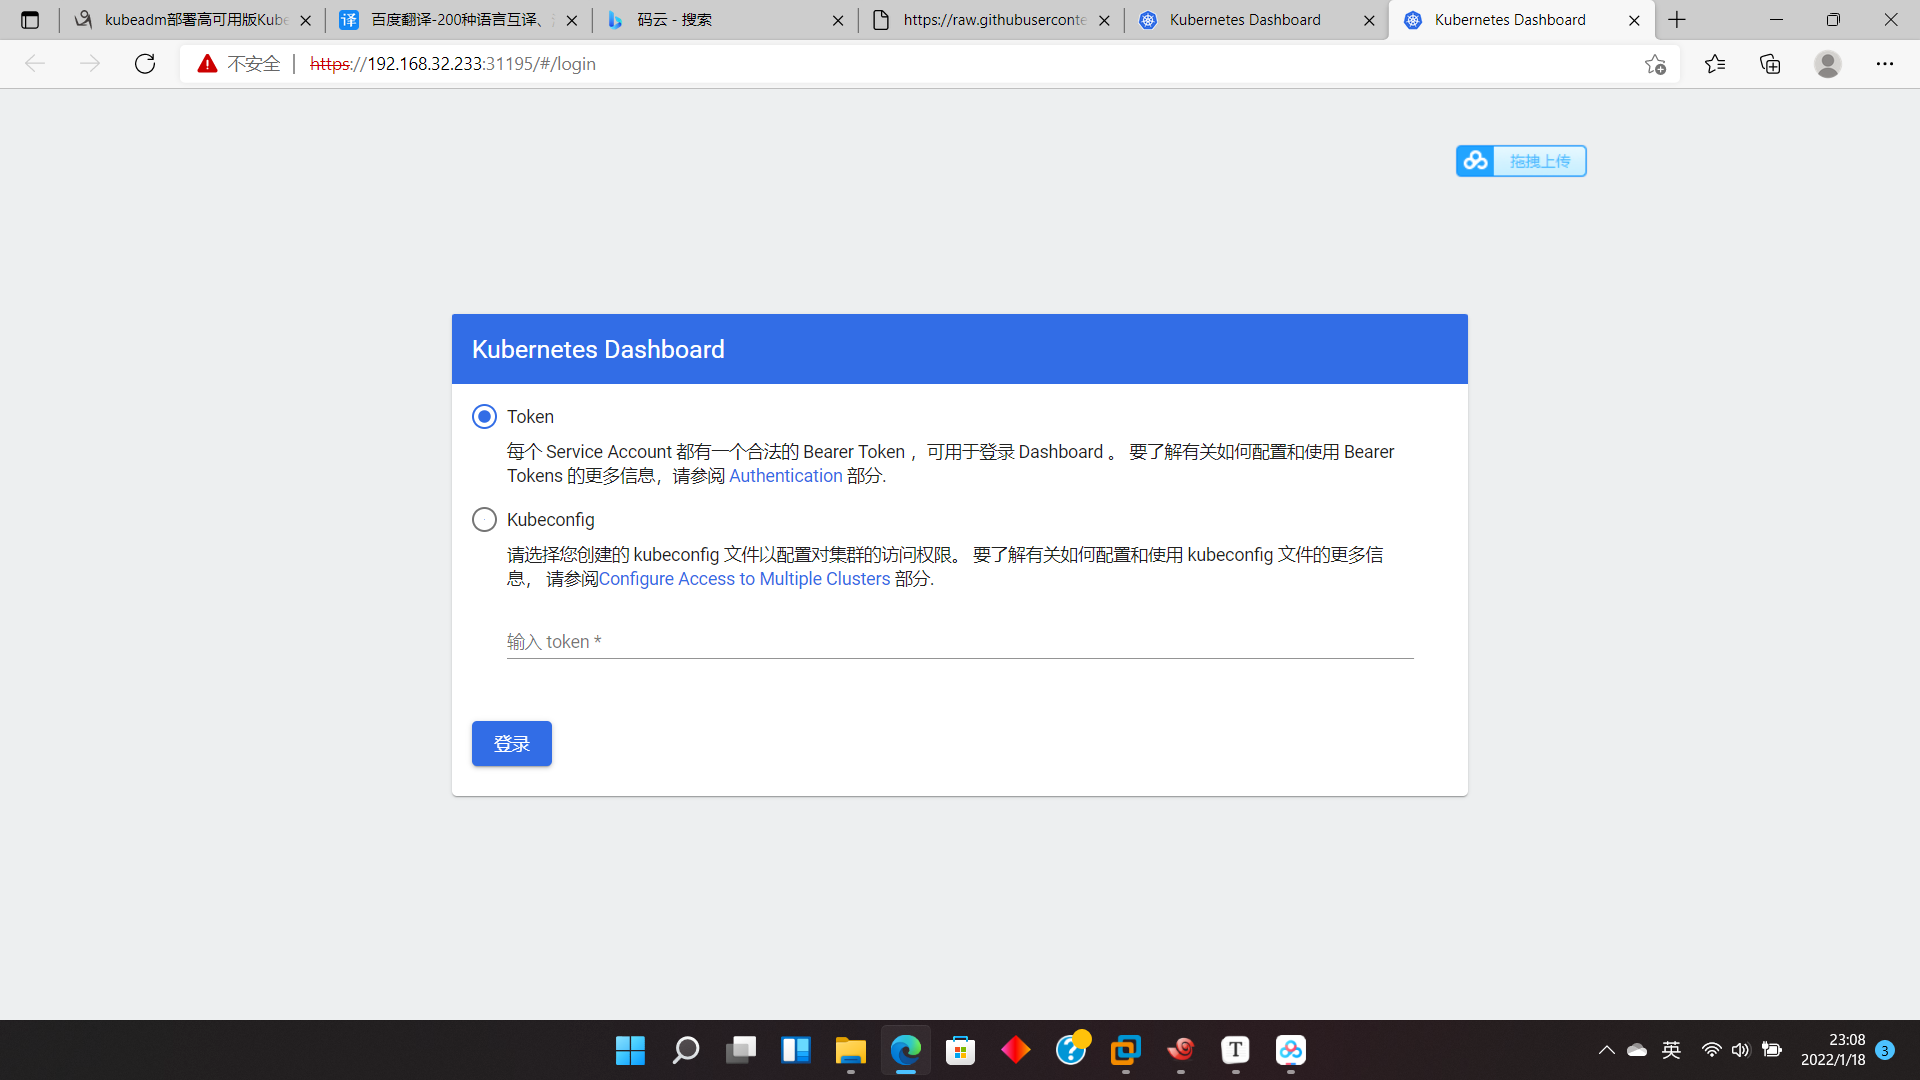1920x1080 pixels.
Task: Click the Baidu cloud icon in upload widget
Action: 1475,161
